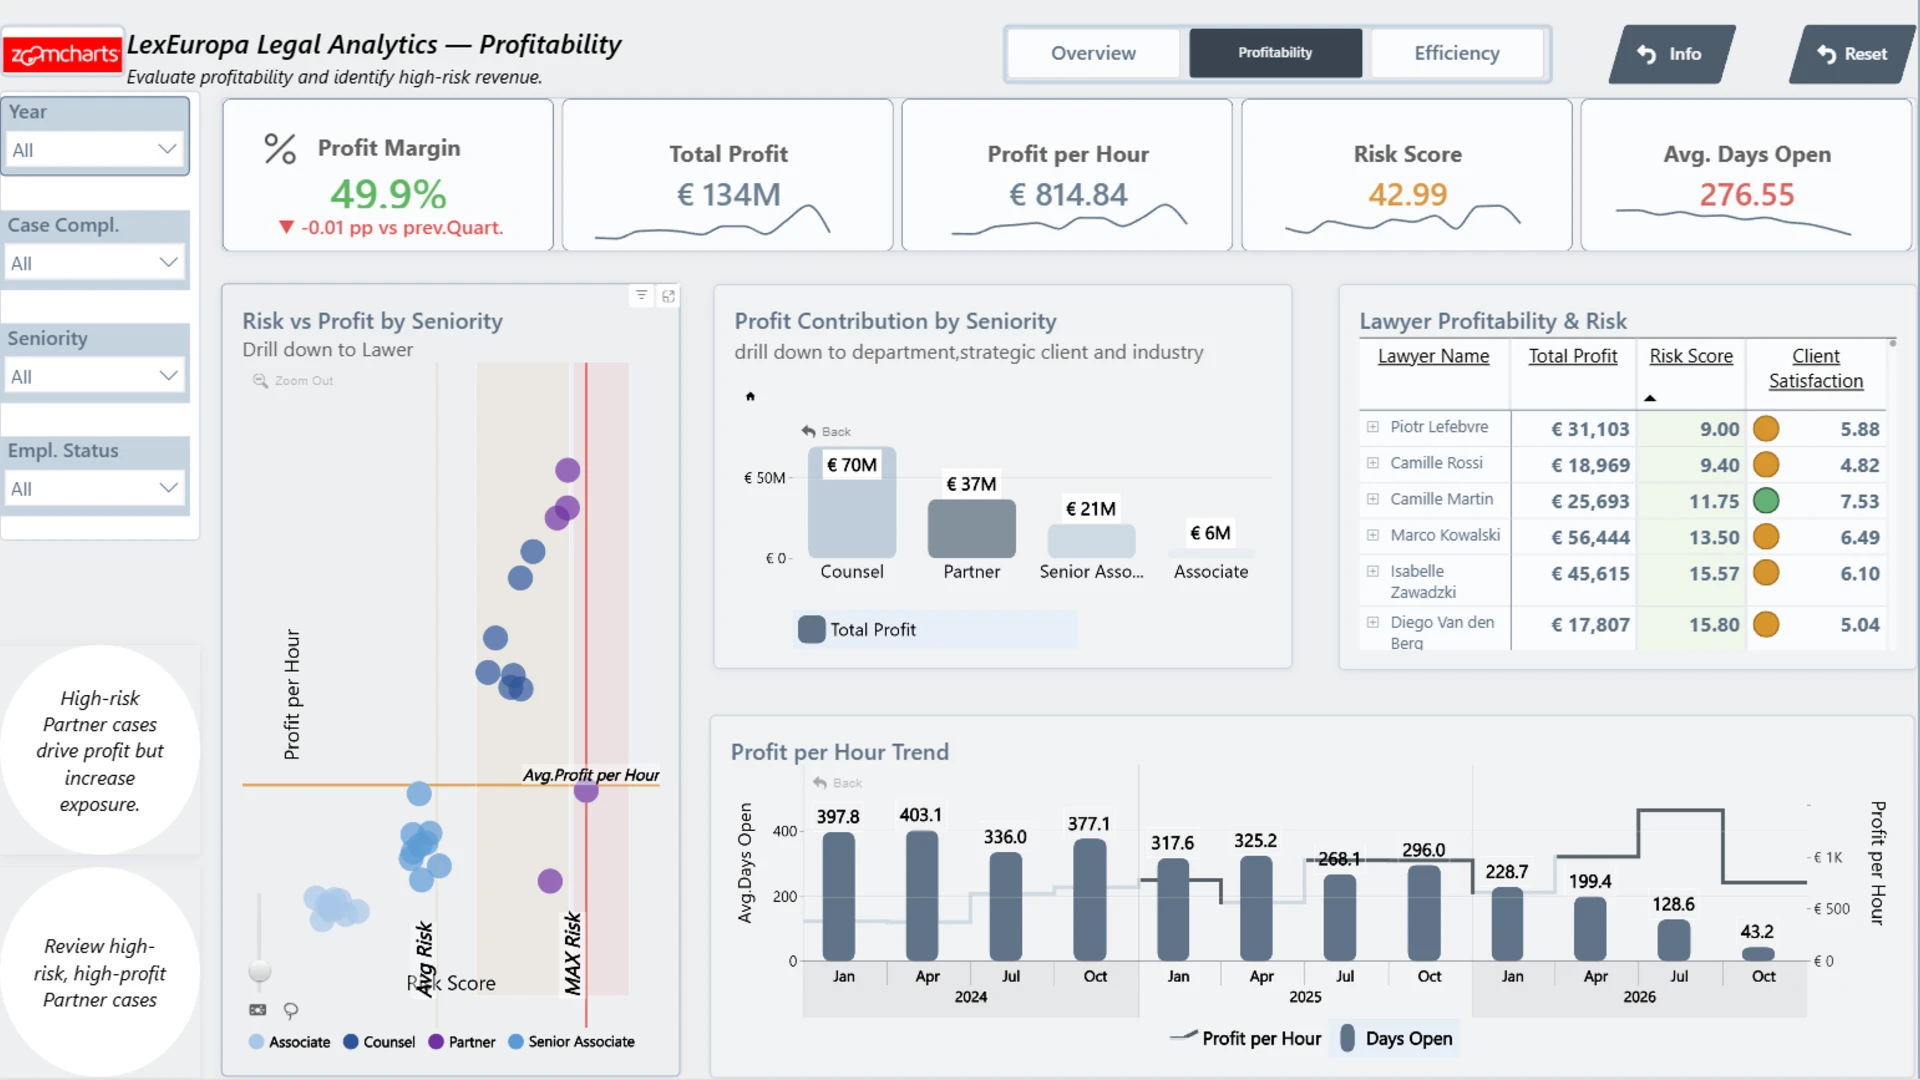The image size is (1920, 1080).
Task: Click the Zoom Out label in scatter chart
Action: [304, 381]
